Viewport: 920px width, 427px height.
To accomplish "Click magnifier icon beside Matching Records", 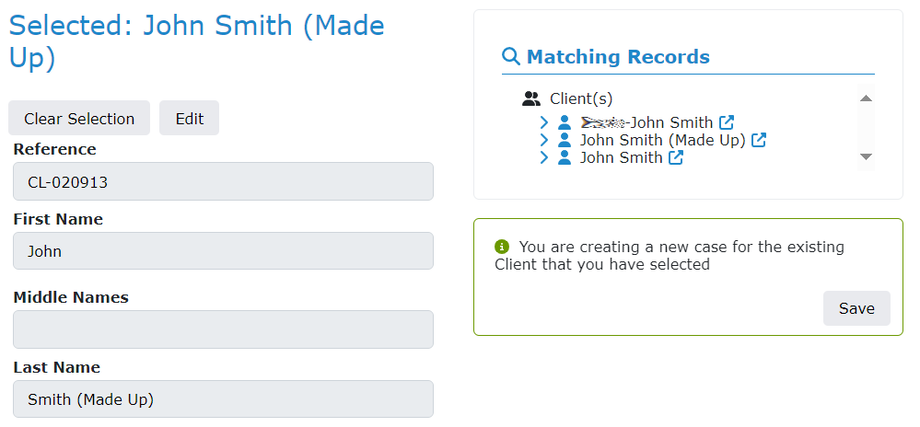I will coord(511,57).
